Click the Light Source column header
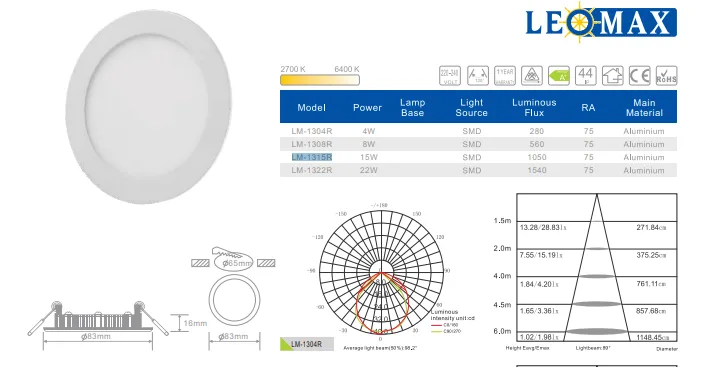Viewport: 701px width, 367px height. pos(471,108)
